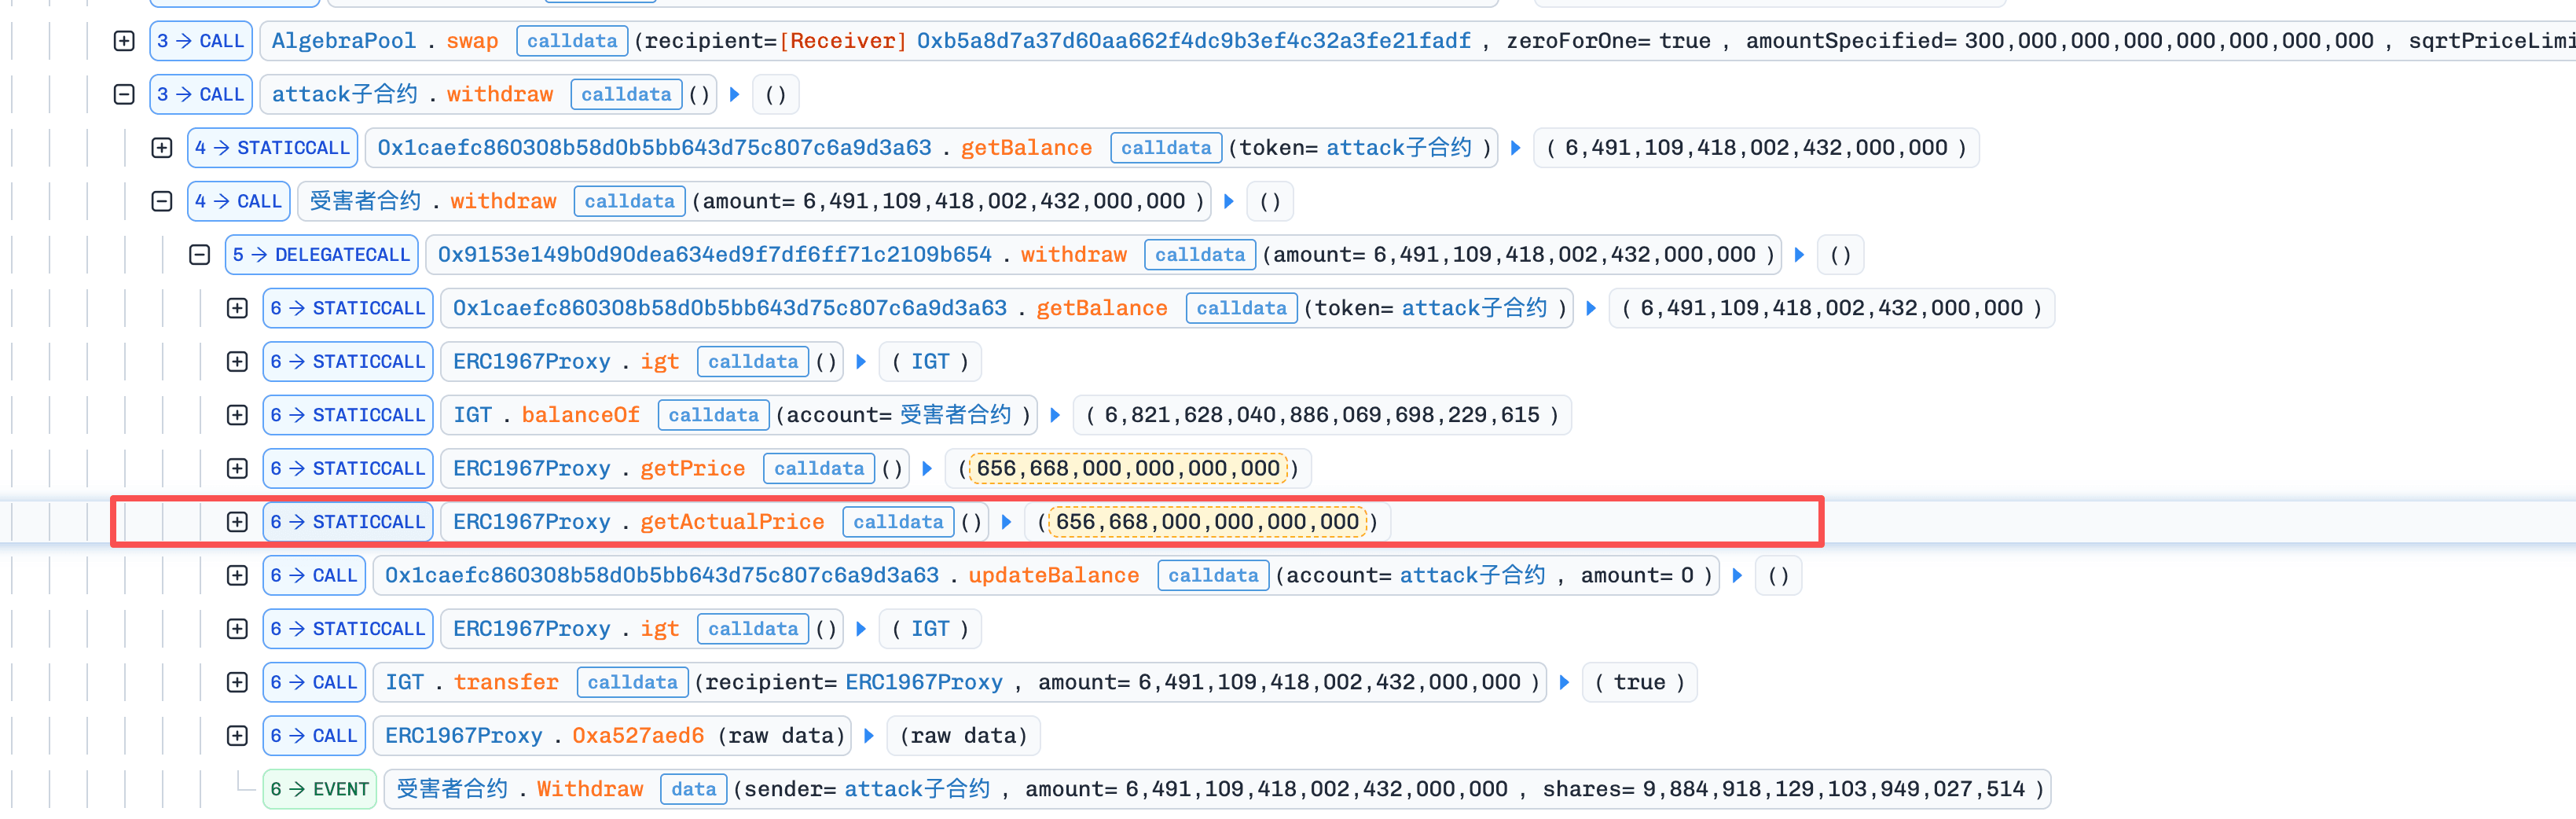Screen dimensions: 2576x819
Task: Click the 5 → DELEGATECALL type badge
Action: pyautogui.click(x=321, y=255)
